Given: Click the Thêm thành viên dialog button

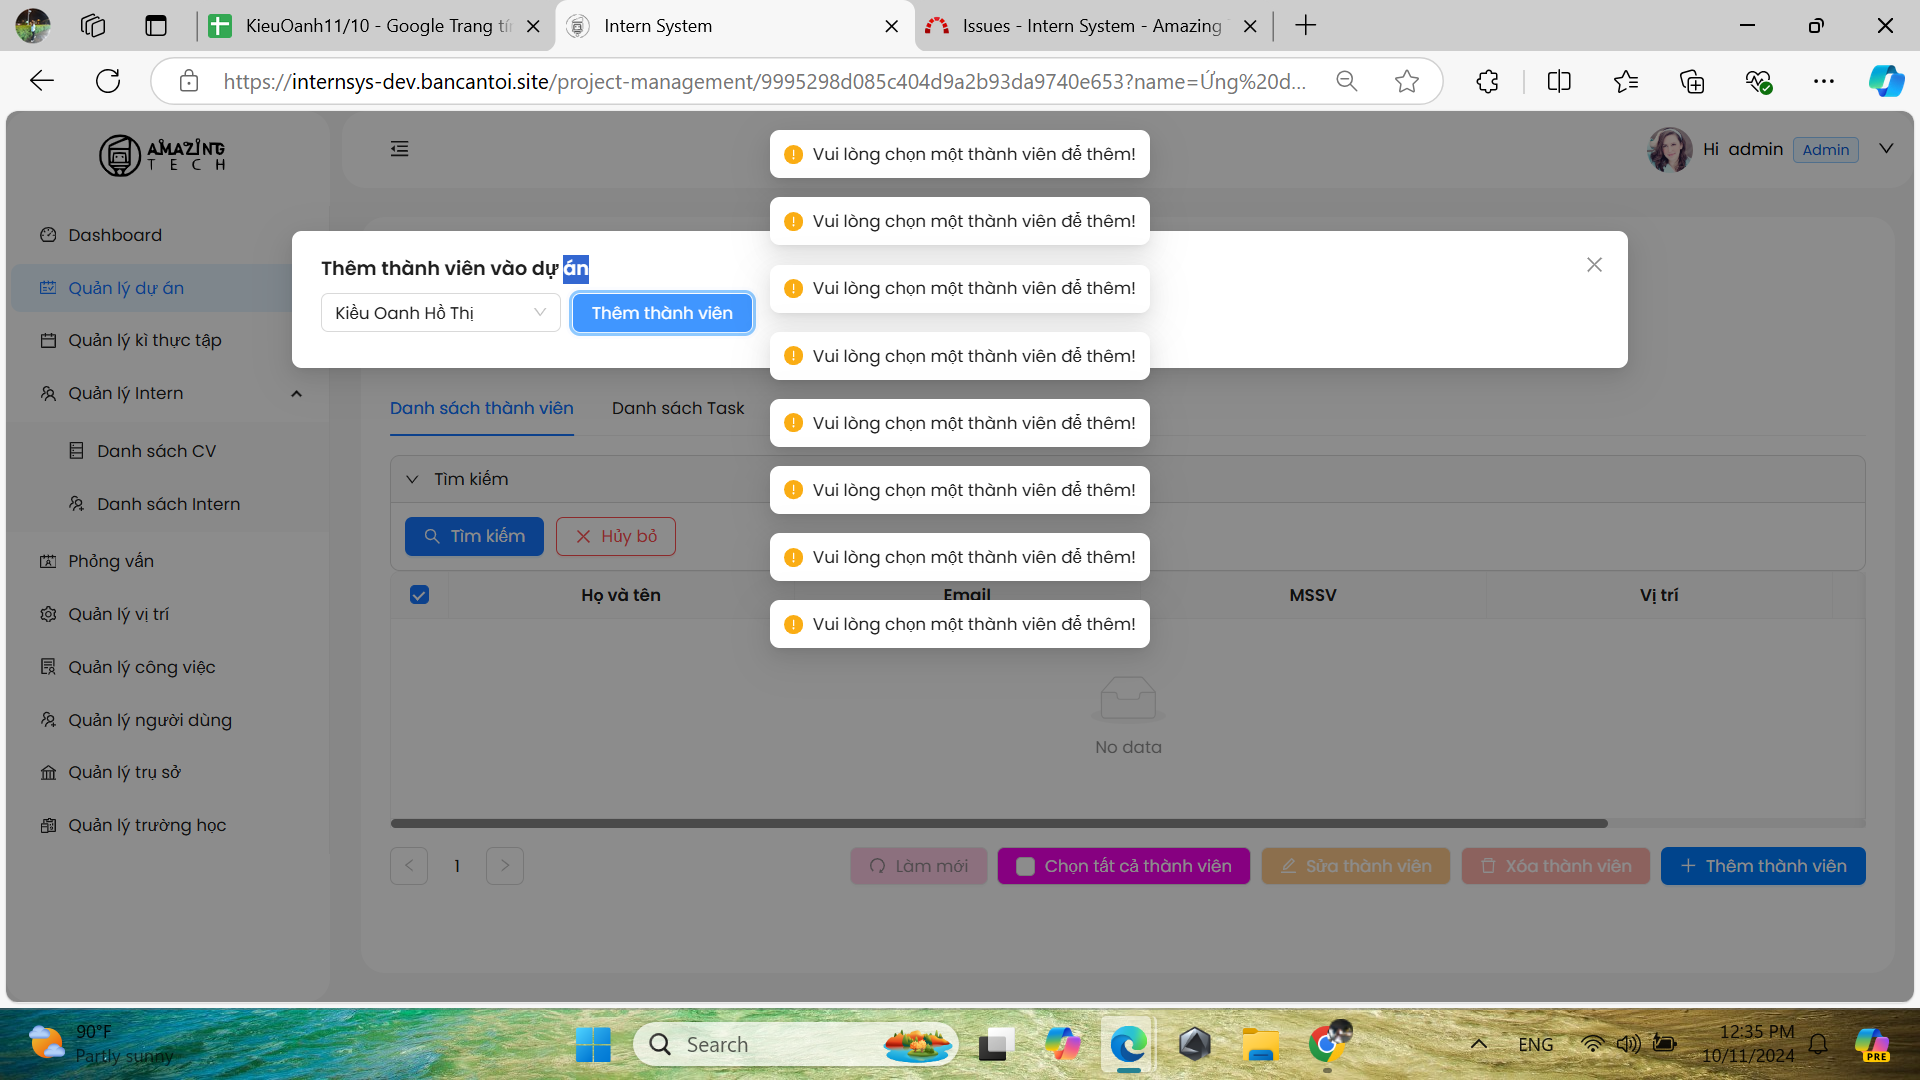Looking at the screenshot, I should click(661, 313).
